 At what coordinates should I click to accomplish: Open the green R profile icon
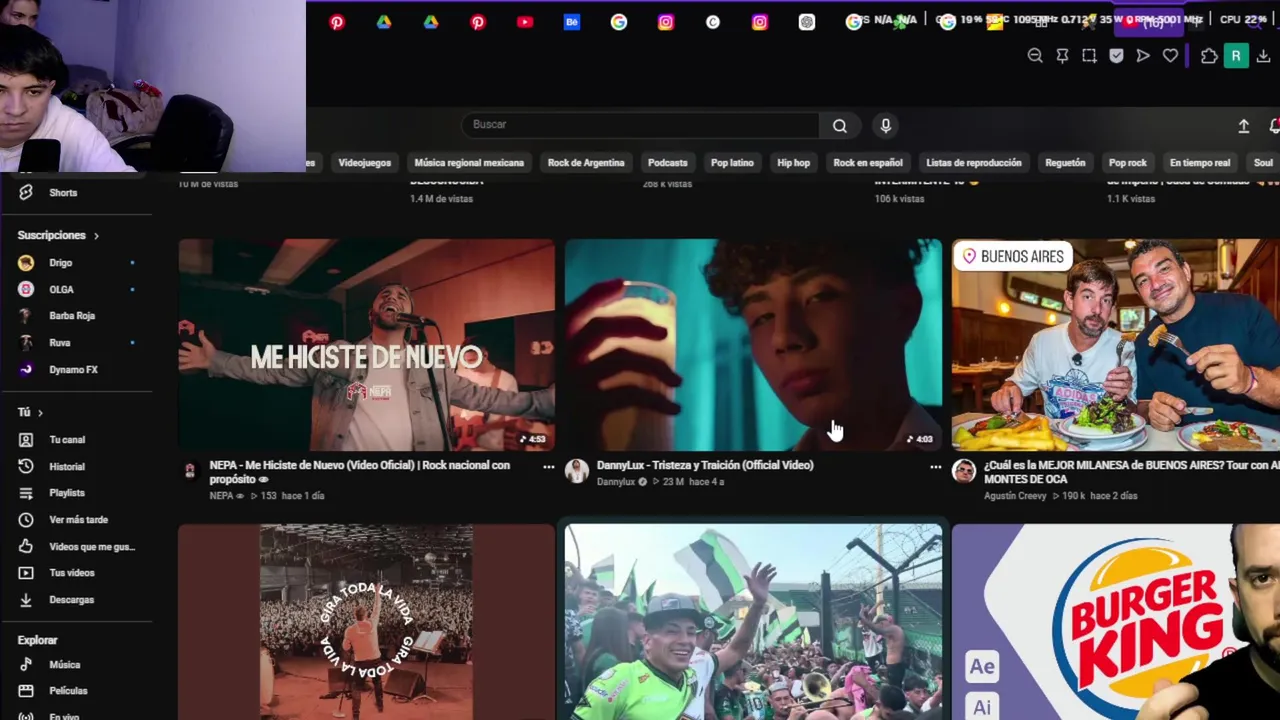point(1236,56)
